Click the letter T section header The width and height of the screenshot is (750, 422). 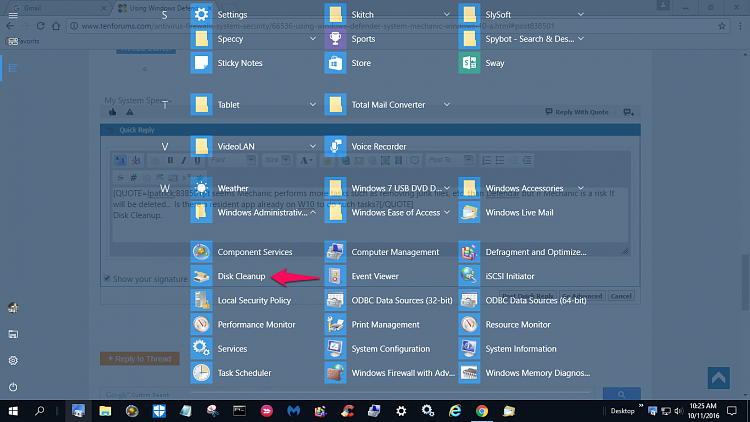tap(165, 104)
